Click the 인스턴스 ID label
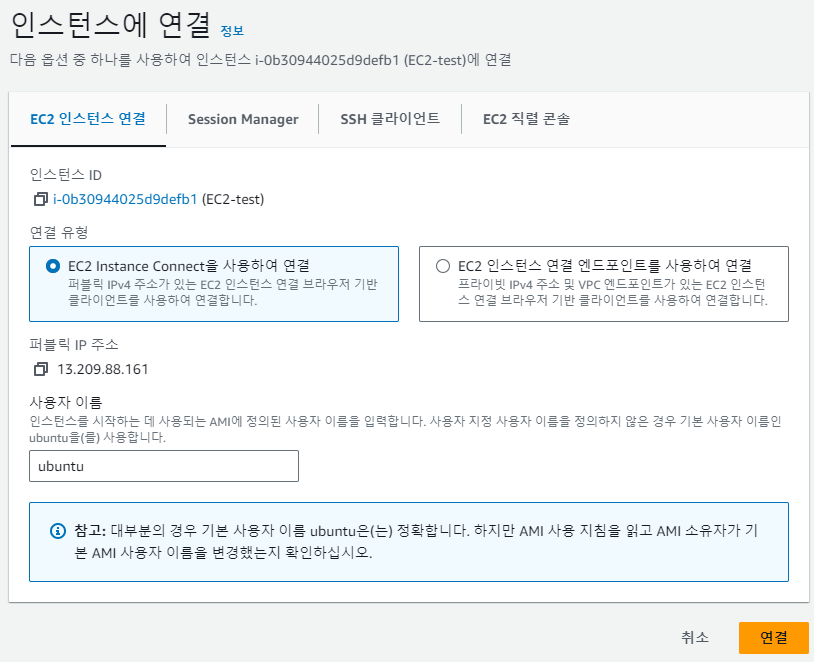 coord(66,175)
